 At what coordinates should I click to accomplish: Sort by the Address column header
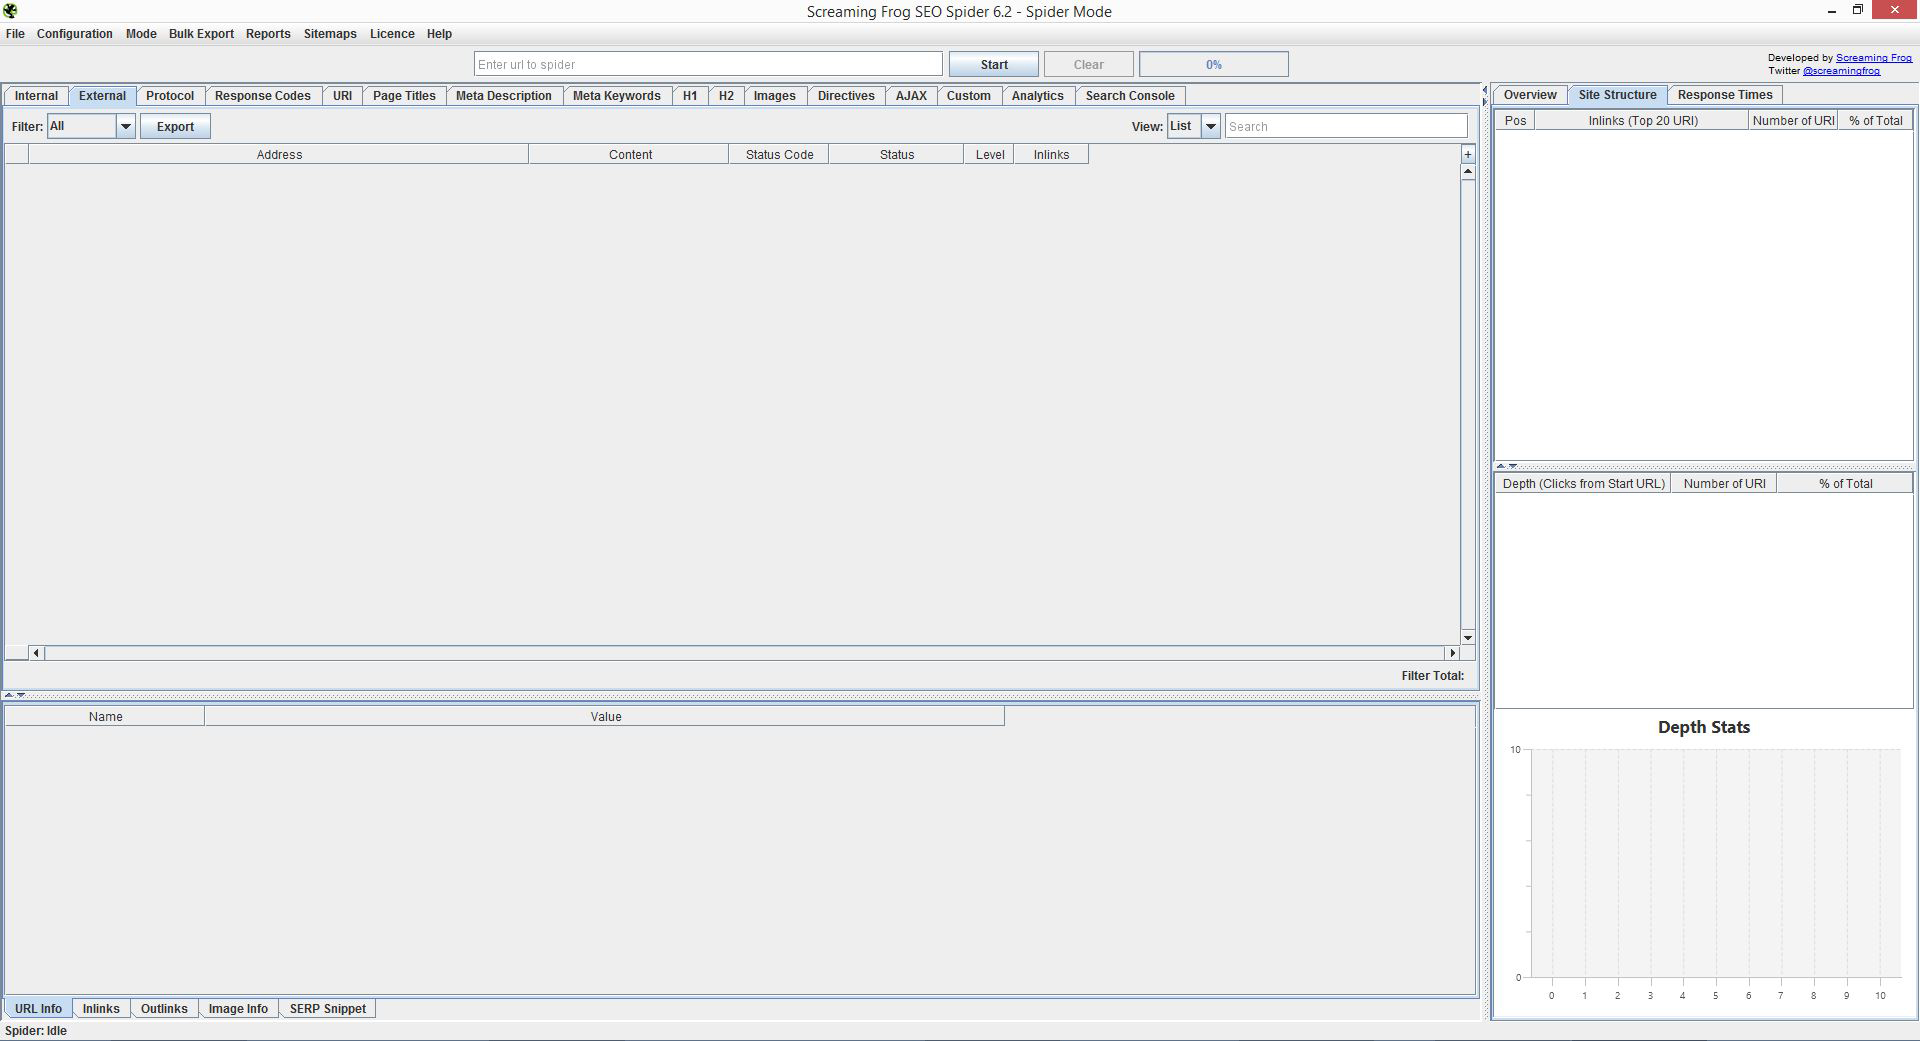pyautogui.click(x=279, y=155)
